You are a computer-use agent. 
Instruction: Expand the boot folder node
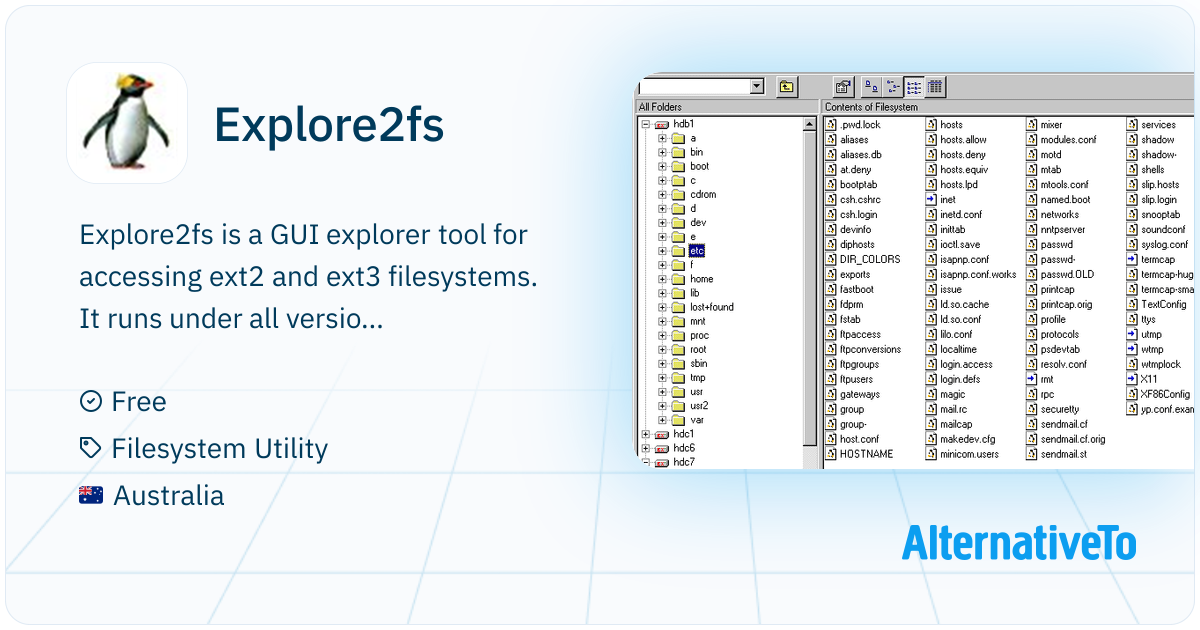point(662,166)
